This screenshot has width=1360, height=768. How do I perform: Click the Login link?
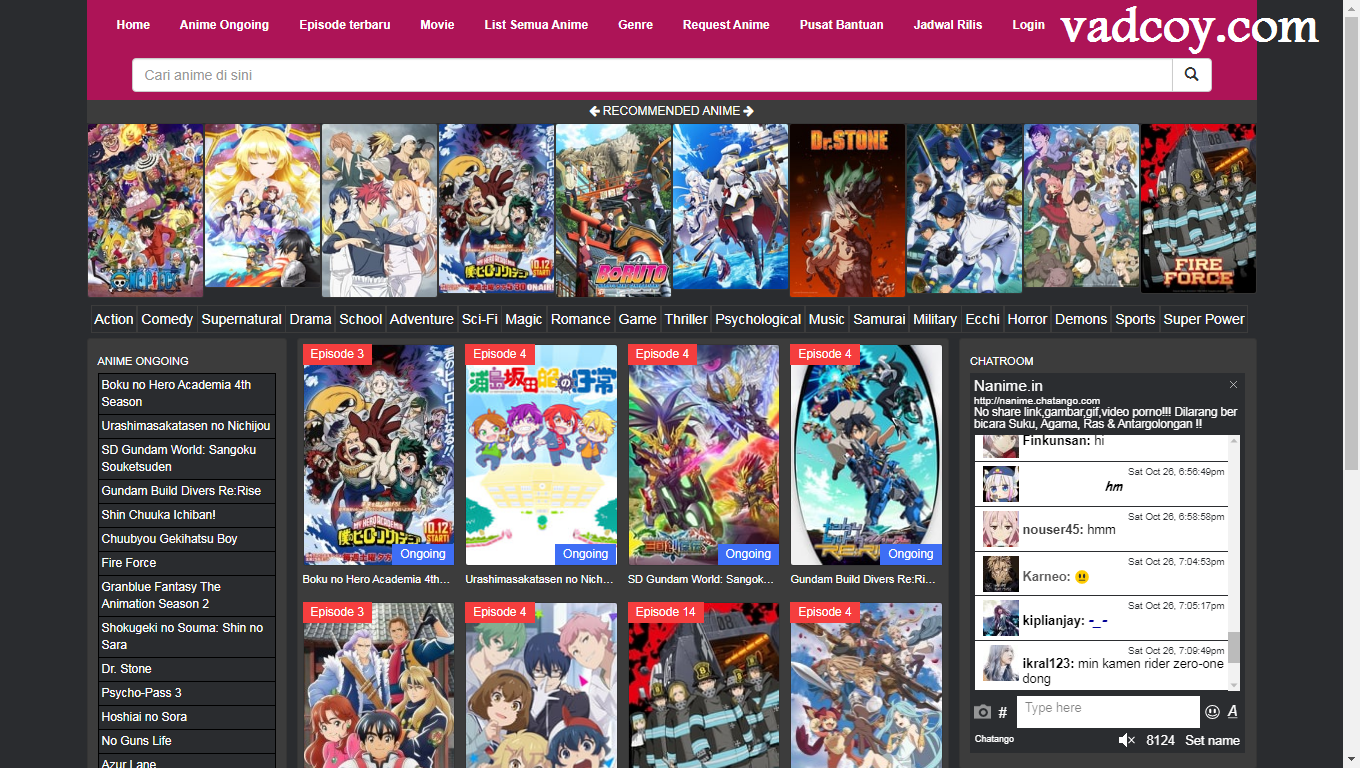[1028, 25]
